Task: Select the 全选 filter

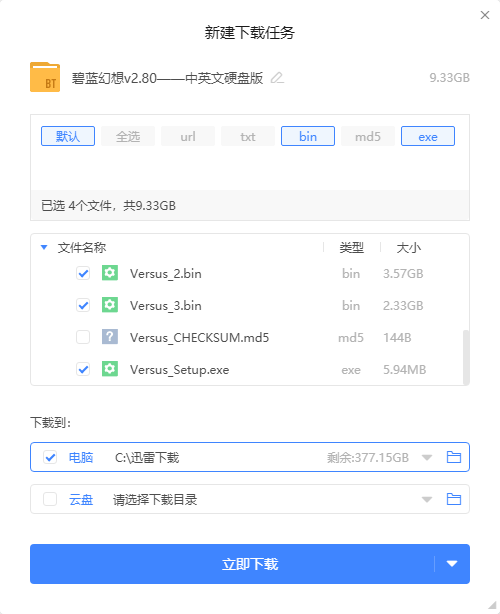Action: pyautogui.click(x=128, y=136)
